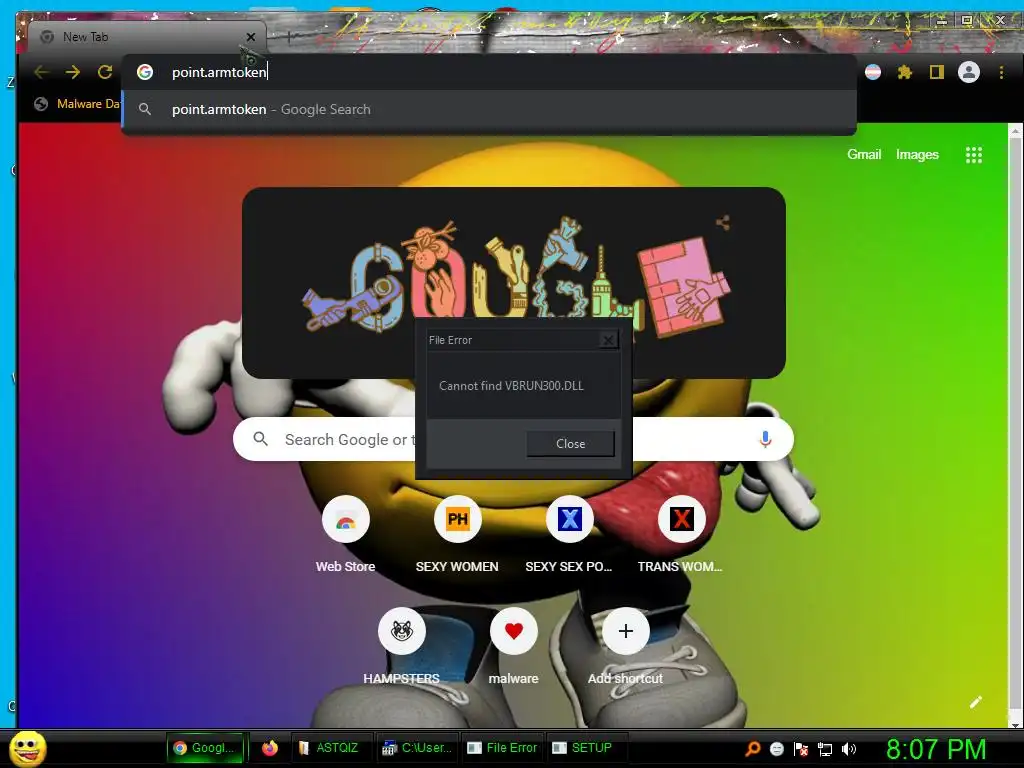Click the tray flag with red X icon
1024x768 pixels.
click(x=801, y=749)
